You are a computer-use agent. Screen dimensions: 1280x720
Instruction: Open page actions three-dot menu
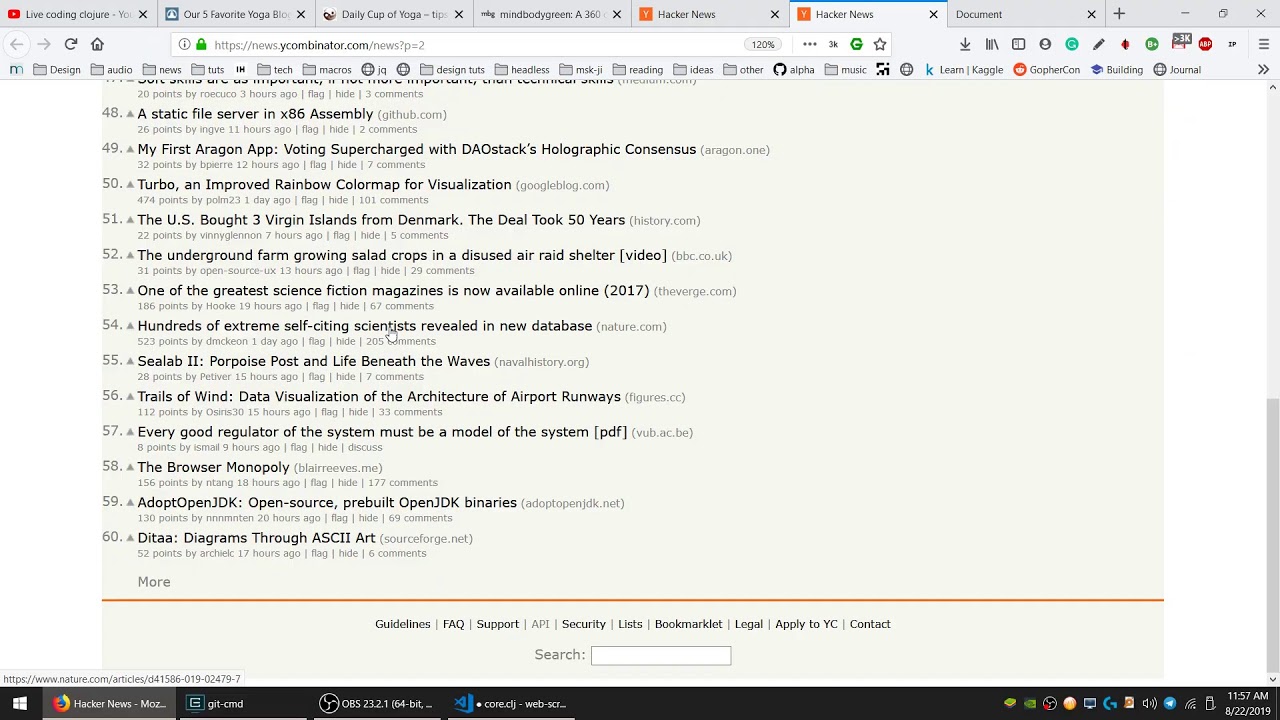(x=810, y=44)
